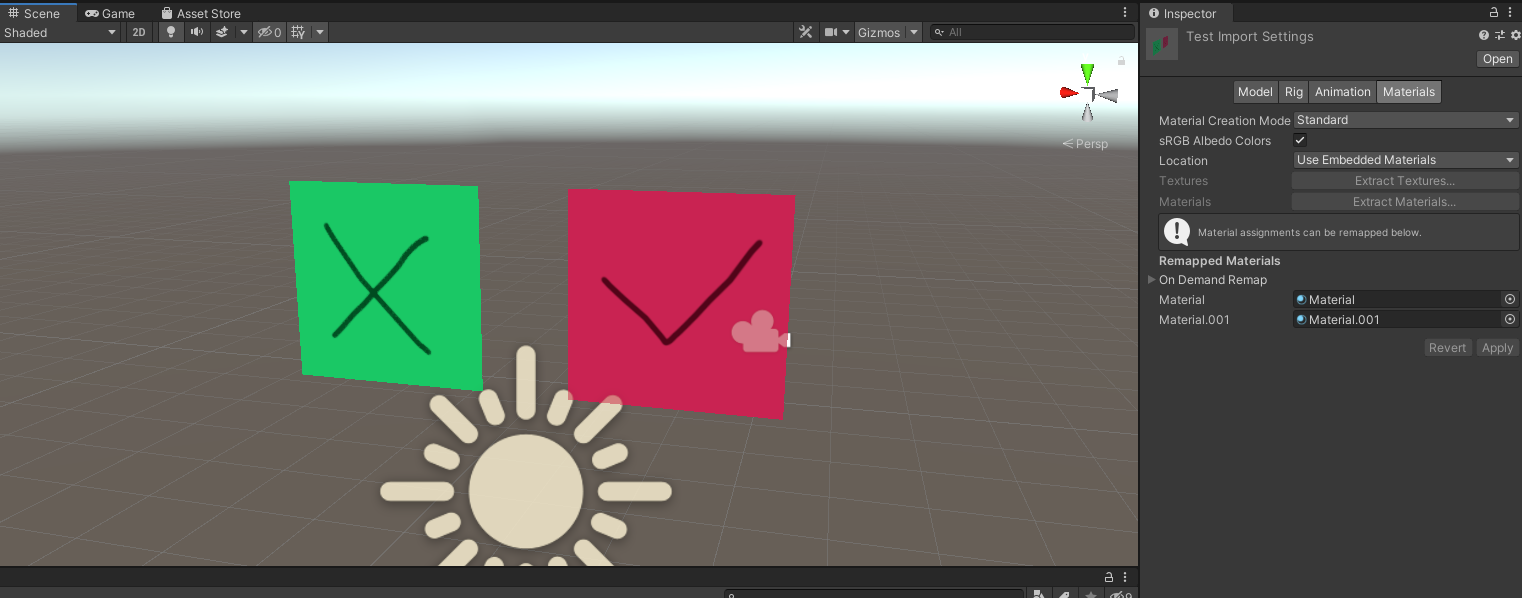
Task: Click the Open button for Test Import Settings
Action: (x=1496, y=58)
